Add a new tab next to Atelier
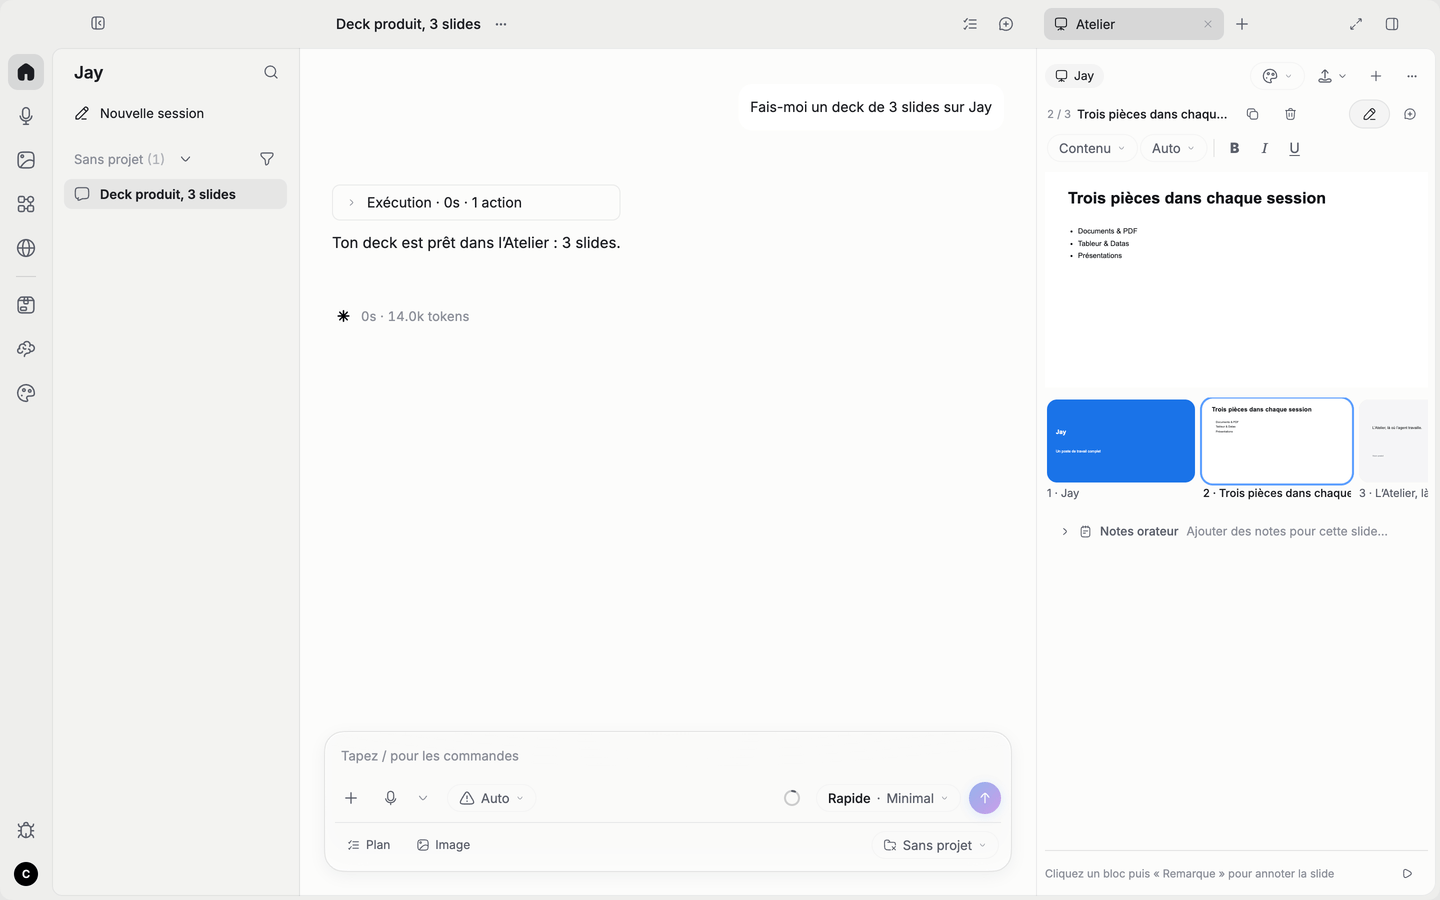Screen dimensions: 1440x900 (1242, 24)
